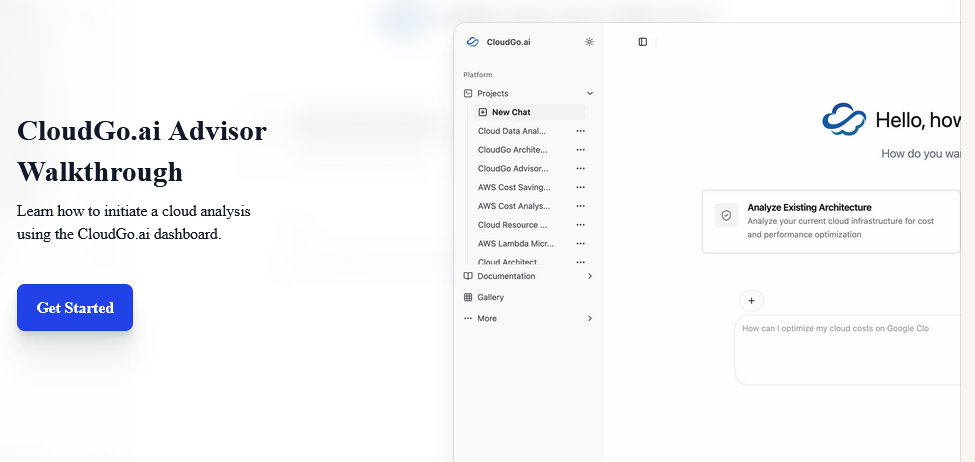Click the Gallery grid icon

[x=468, y=297]
